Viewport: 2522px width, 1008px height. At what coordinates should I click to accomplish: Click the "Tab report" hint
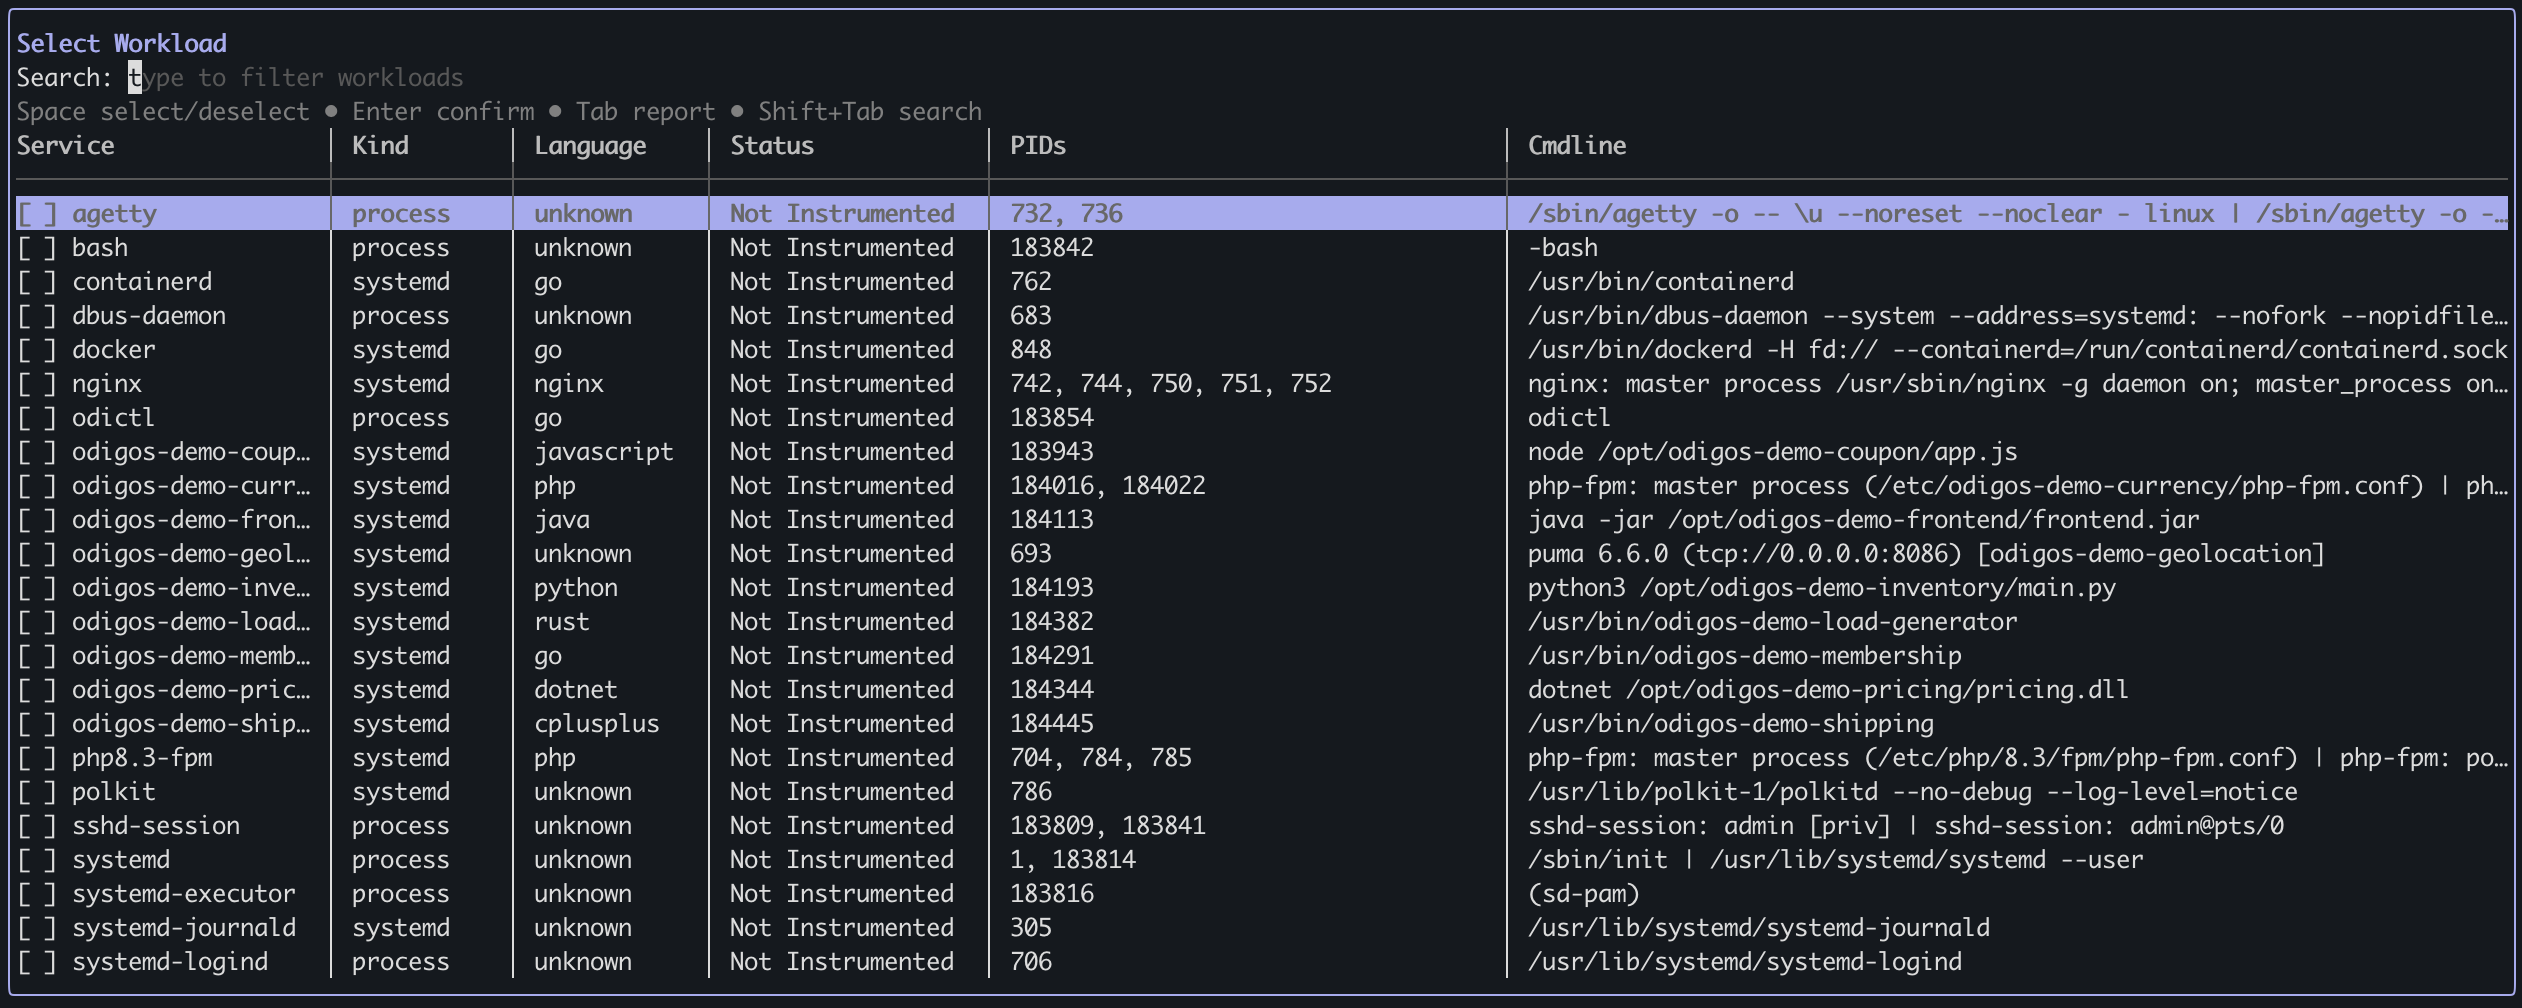(x=646, y=111)
